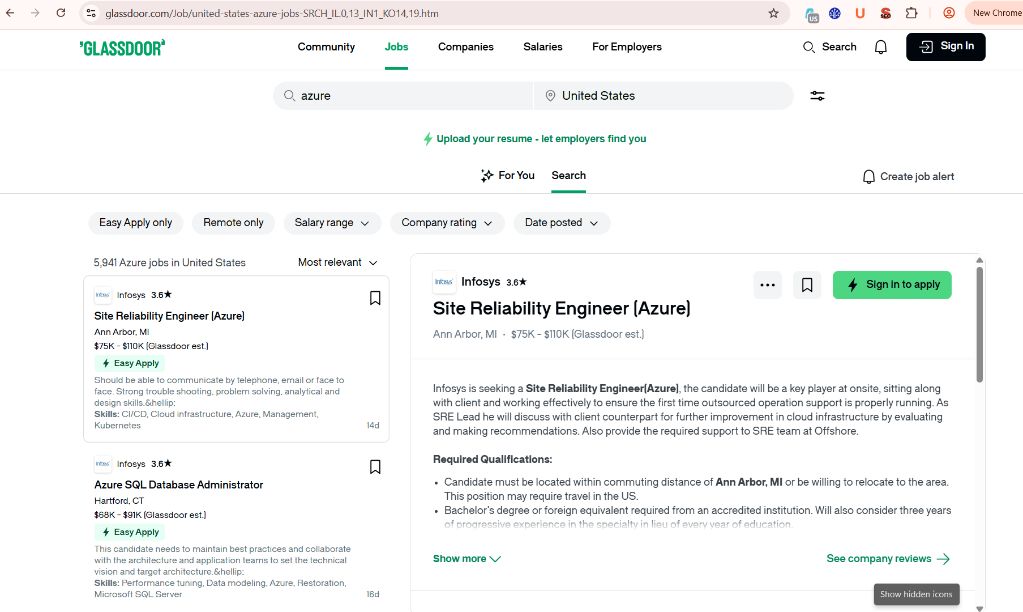
Task: Open the Azure SQL Database Administrator job title
Action: tap(179, 485)
